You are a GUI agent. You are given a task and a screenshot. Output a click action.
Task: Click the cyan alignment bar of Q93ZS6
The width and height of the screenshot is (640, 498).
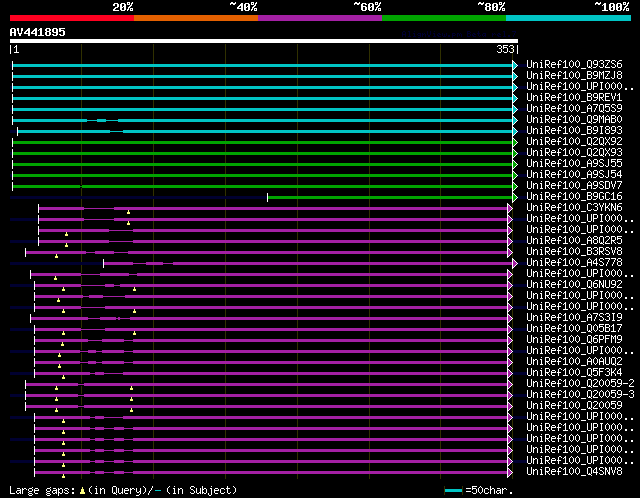(x=262, y=65)
